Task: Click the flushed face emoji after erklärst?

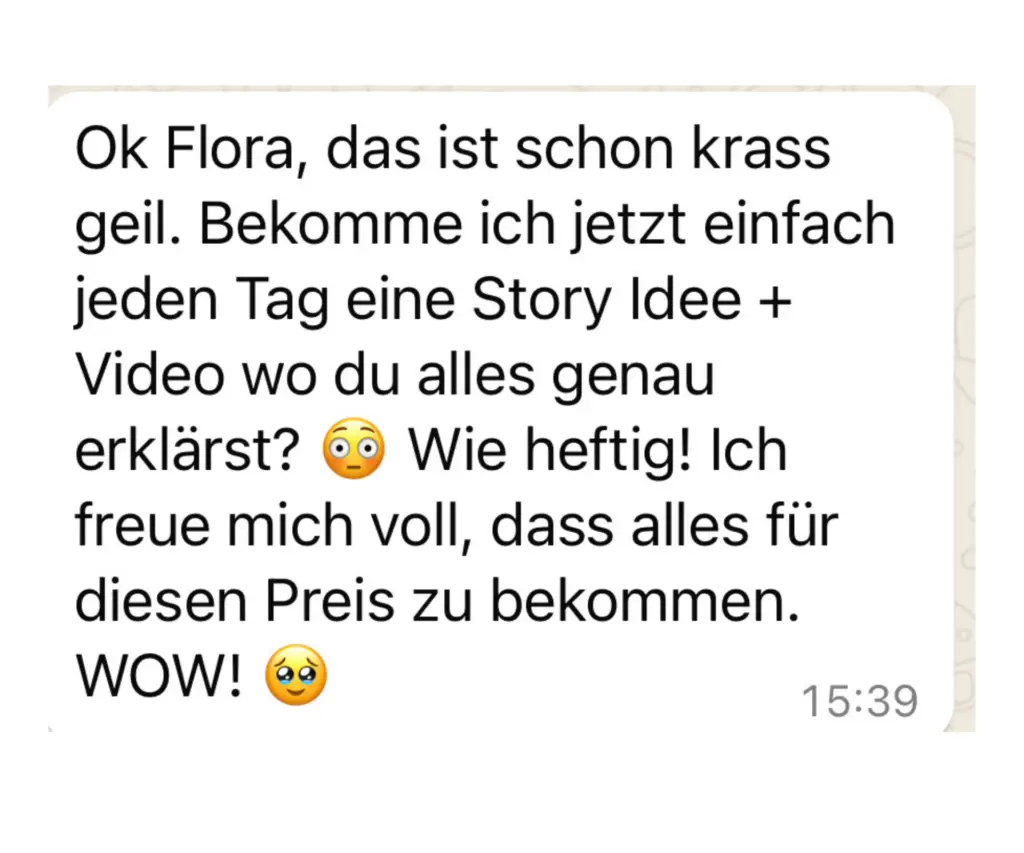Action: coord(354,447)
